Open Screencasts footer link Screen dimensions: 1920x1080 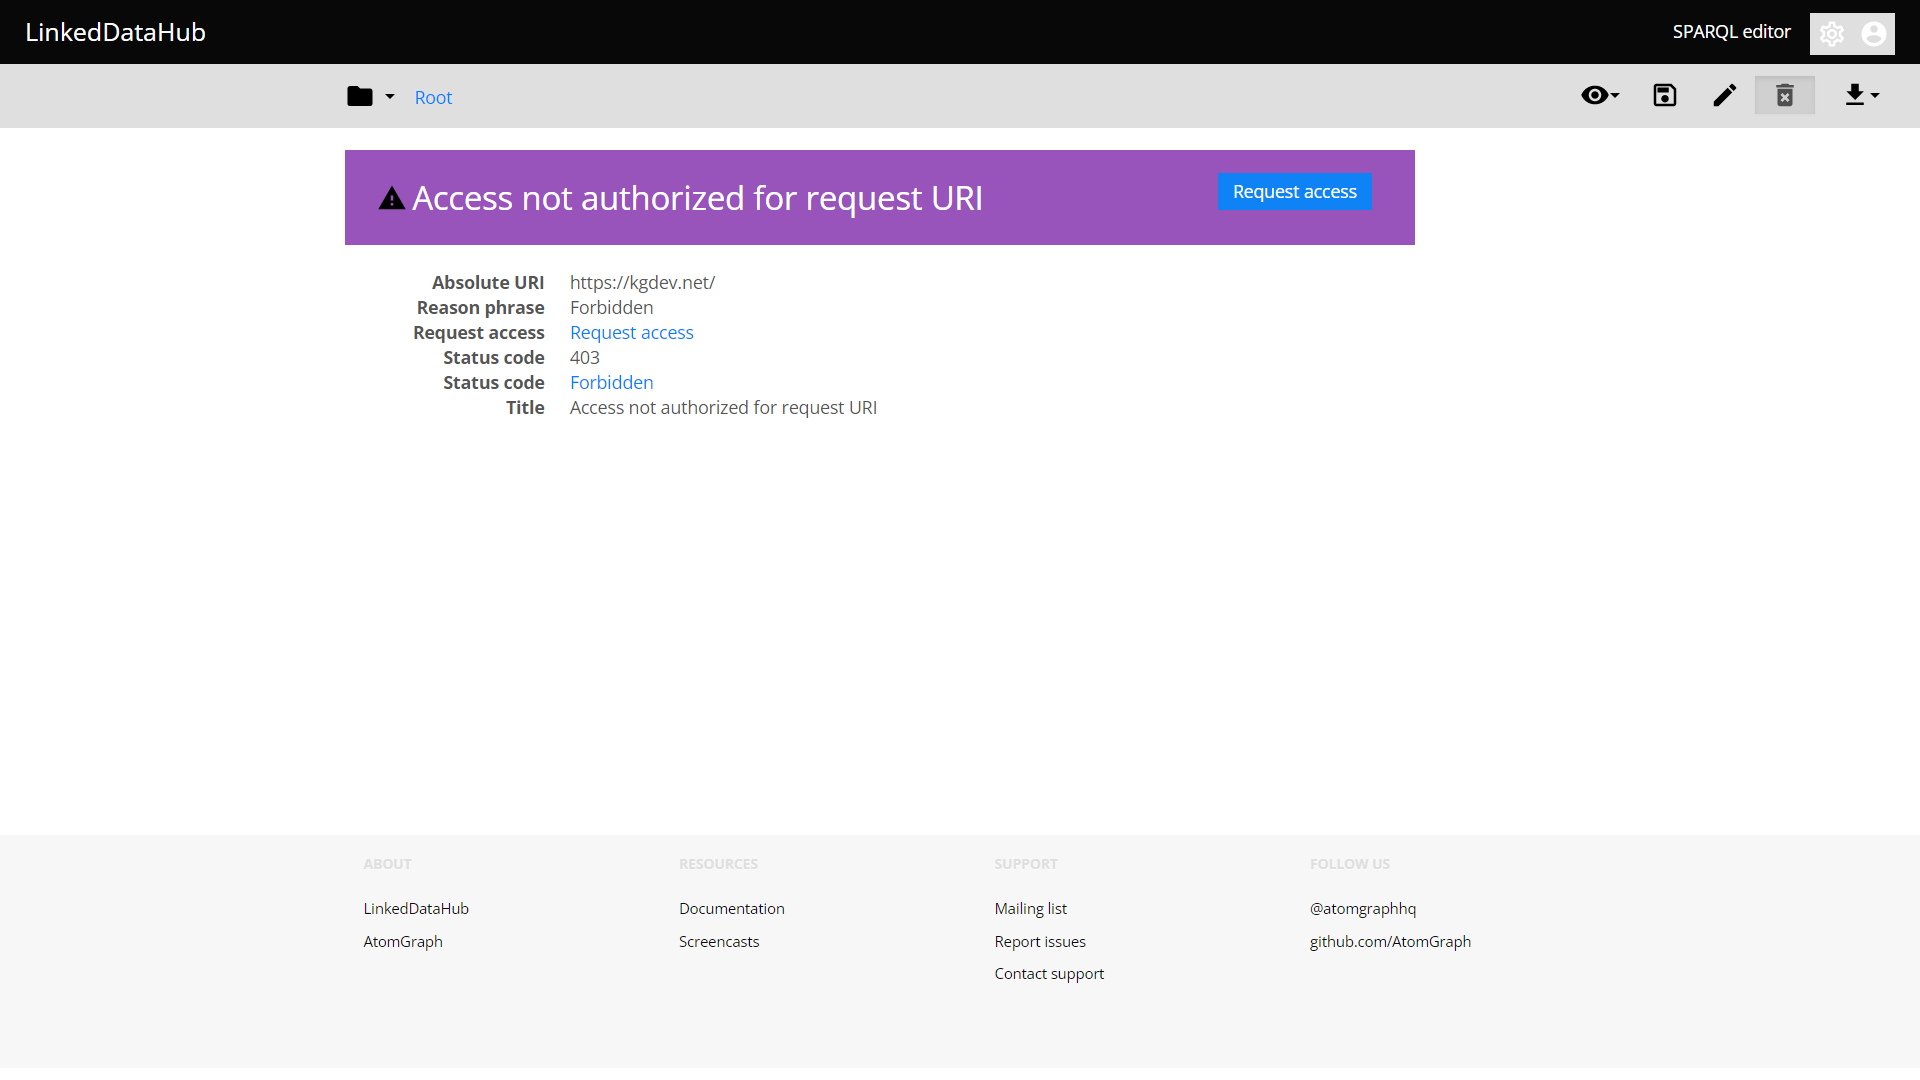(719, 941)
